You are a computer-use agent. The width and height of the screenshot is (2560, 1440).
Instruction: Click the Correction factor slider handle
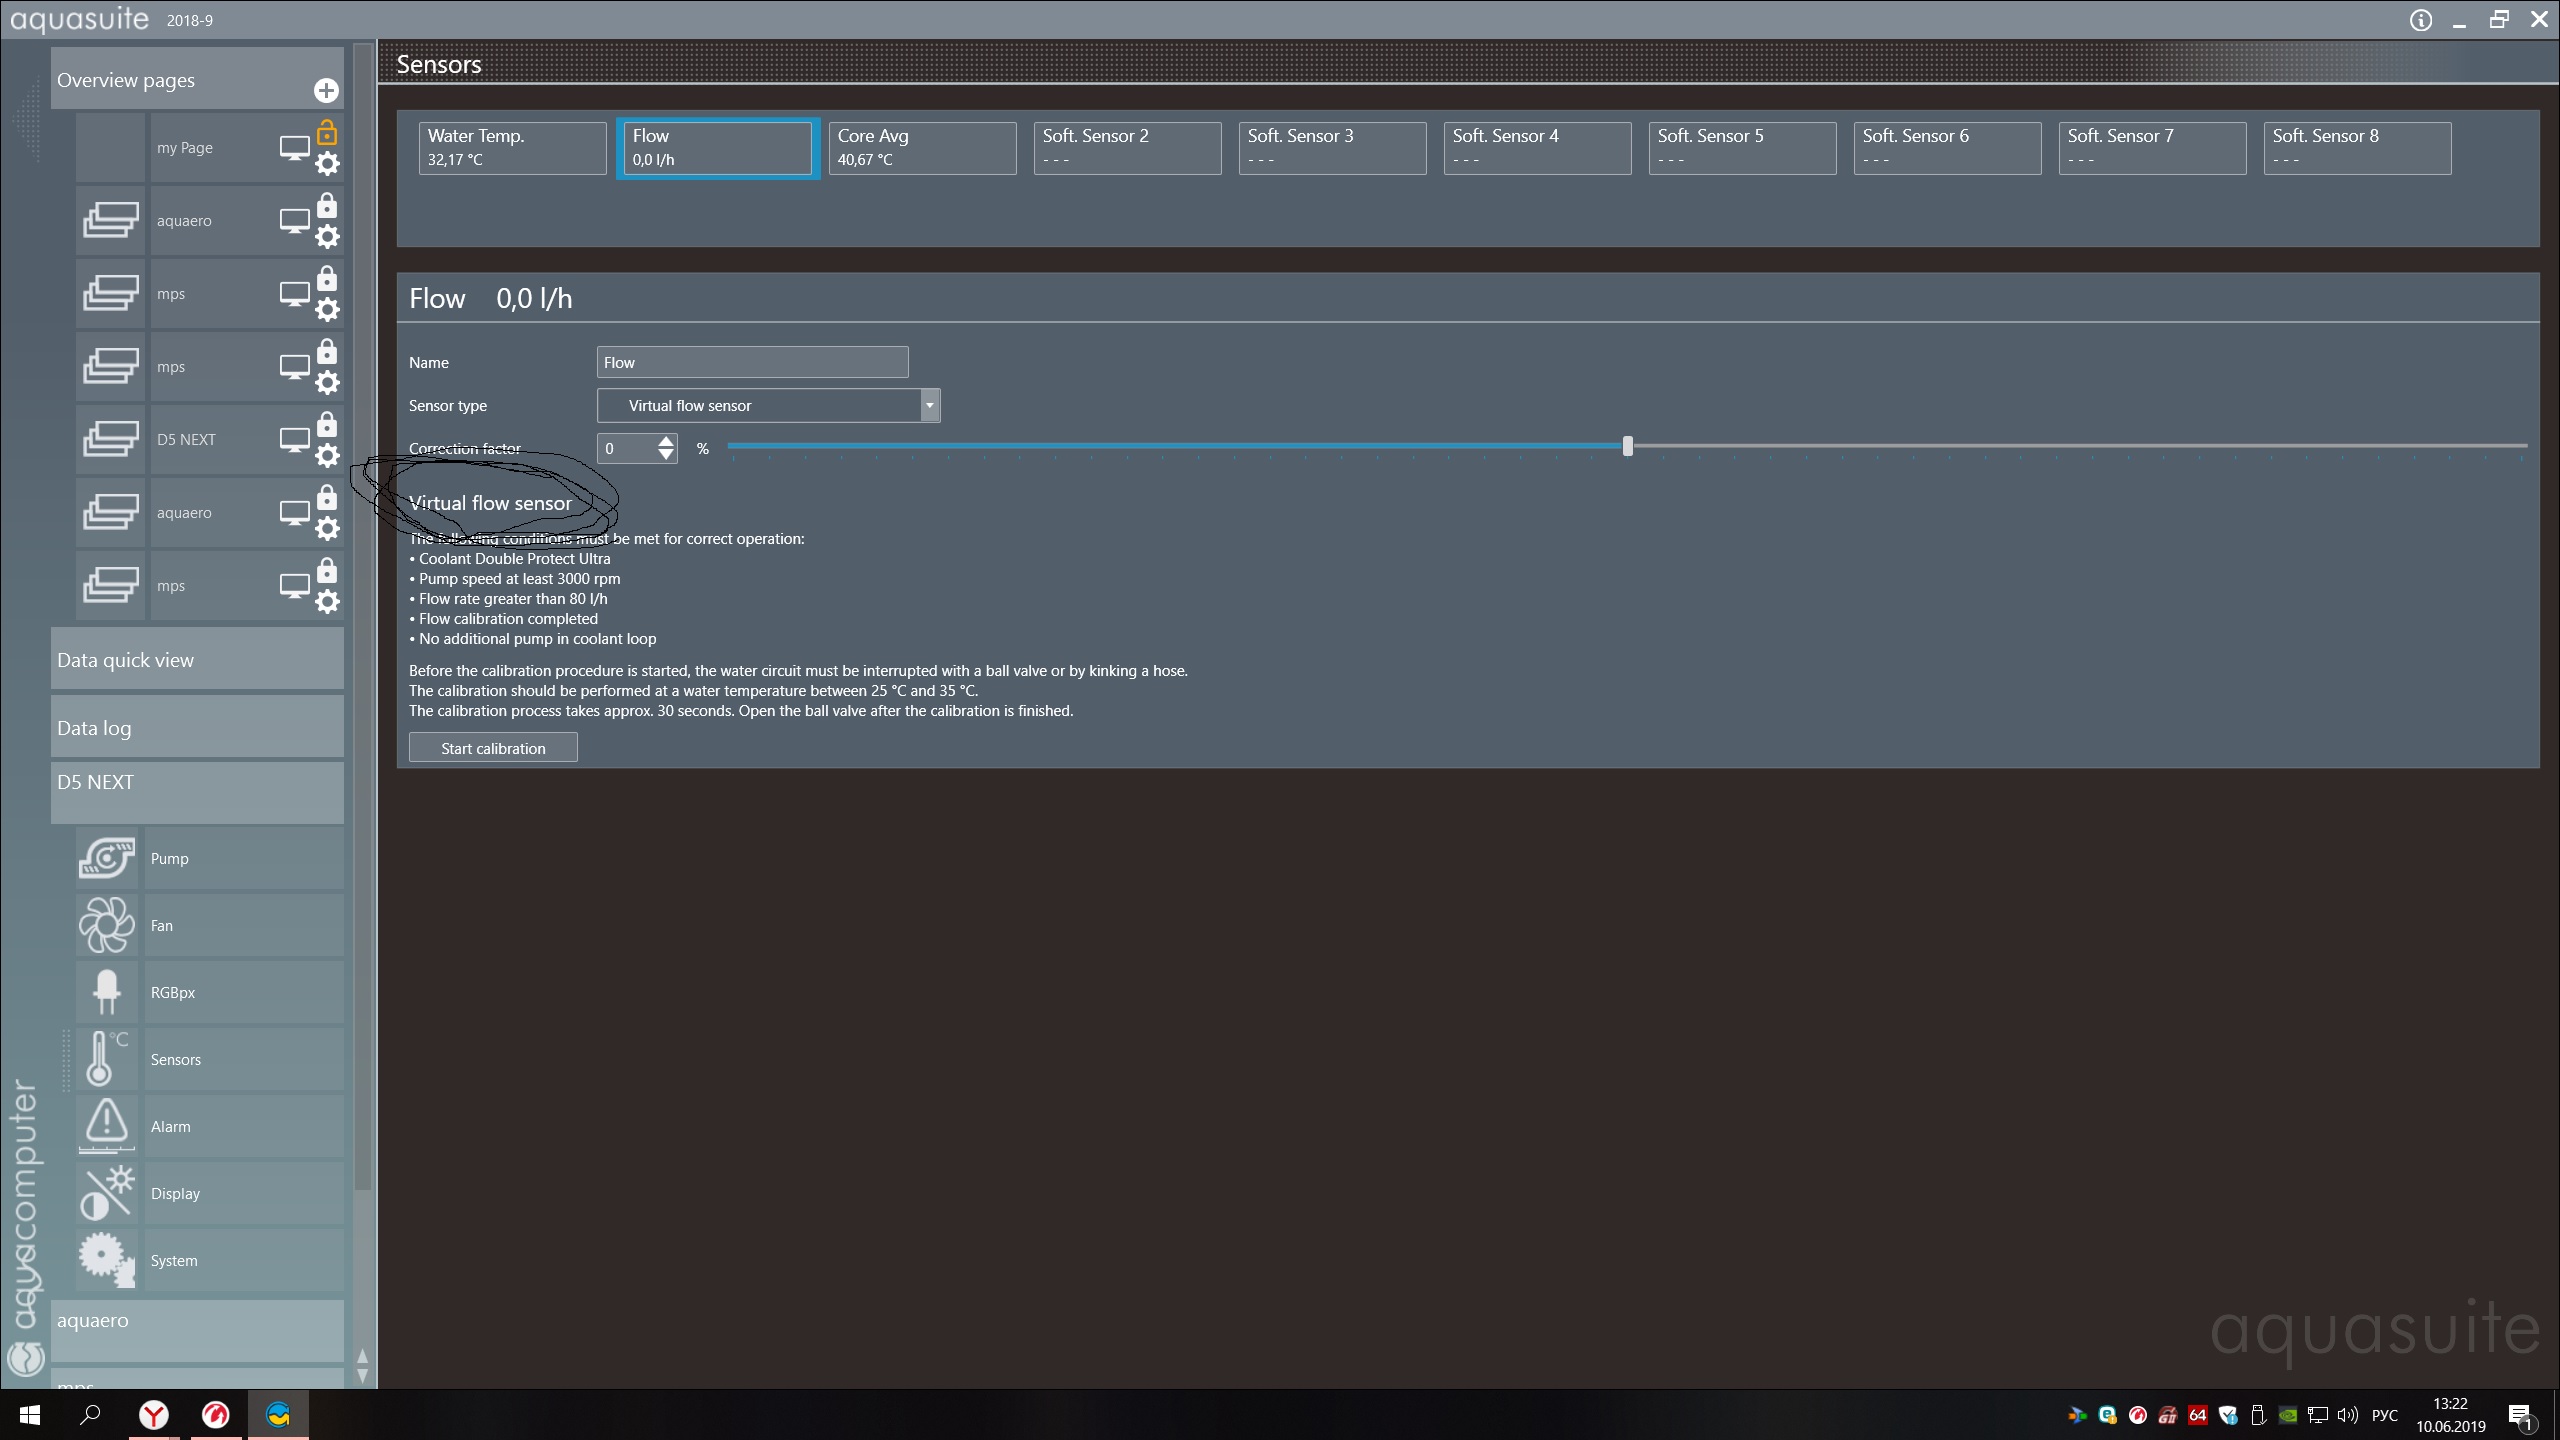1627,446
